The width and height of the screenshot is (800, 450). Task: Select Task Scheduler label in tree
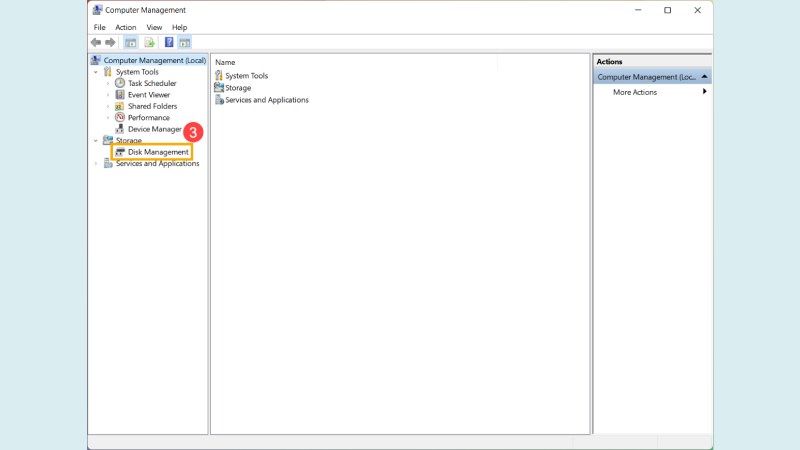click(x=152, y=83)
